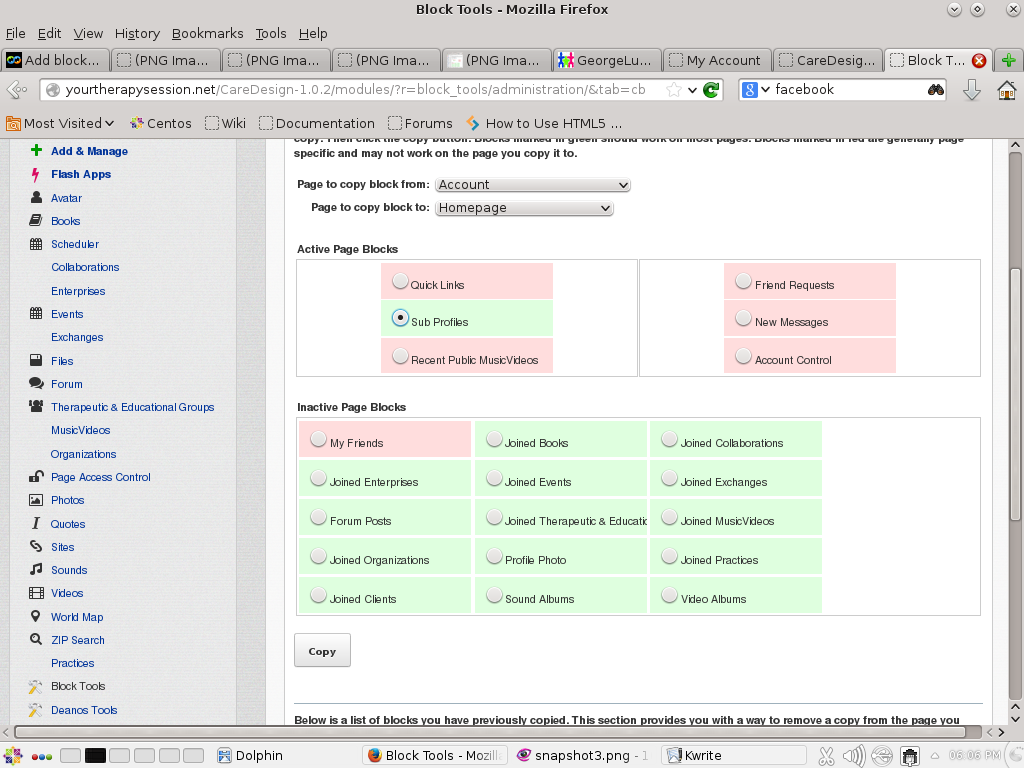Click the World Map pin icon
The height and width of the screenshot is (768, 1024).
point(36,617)
